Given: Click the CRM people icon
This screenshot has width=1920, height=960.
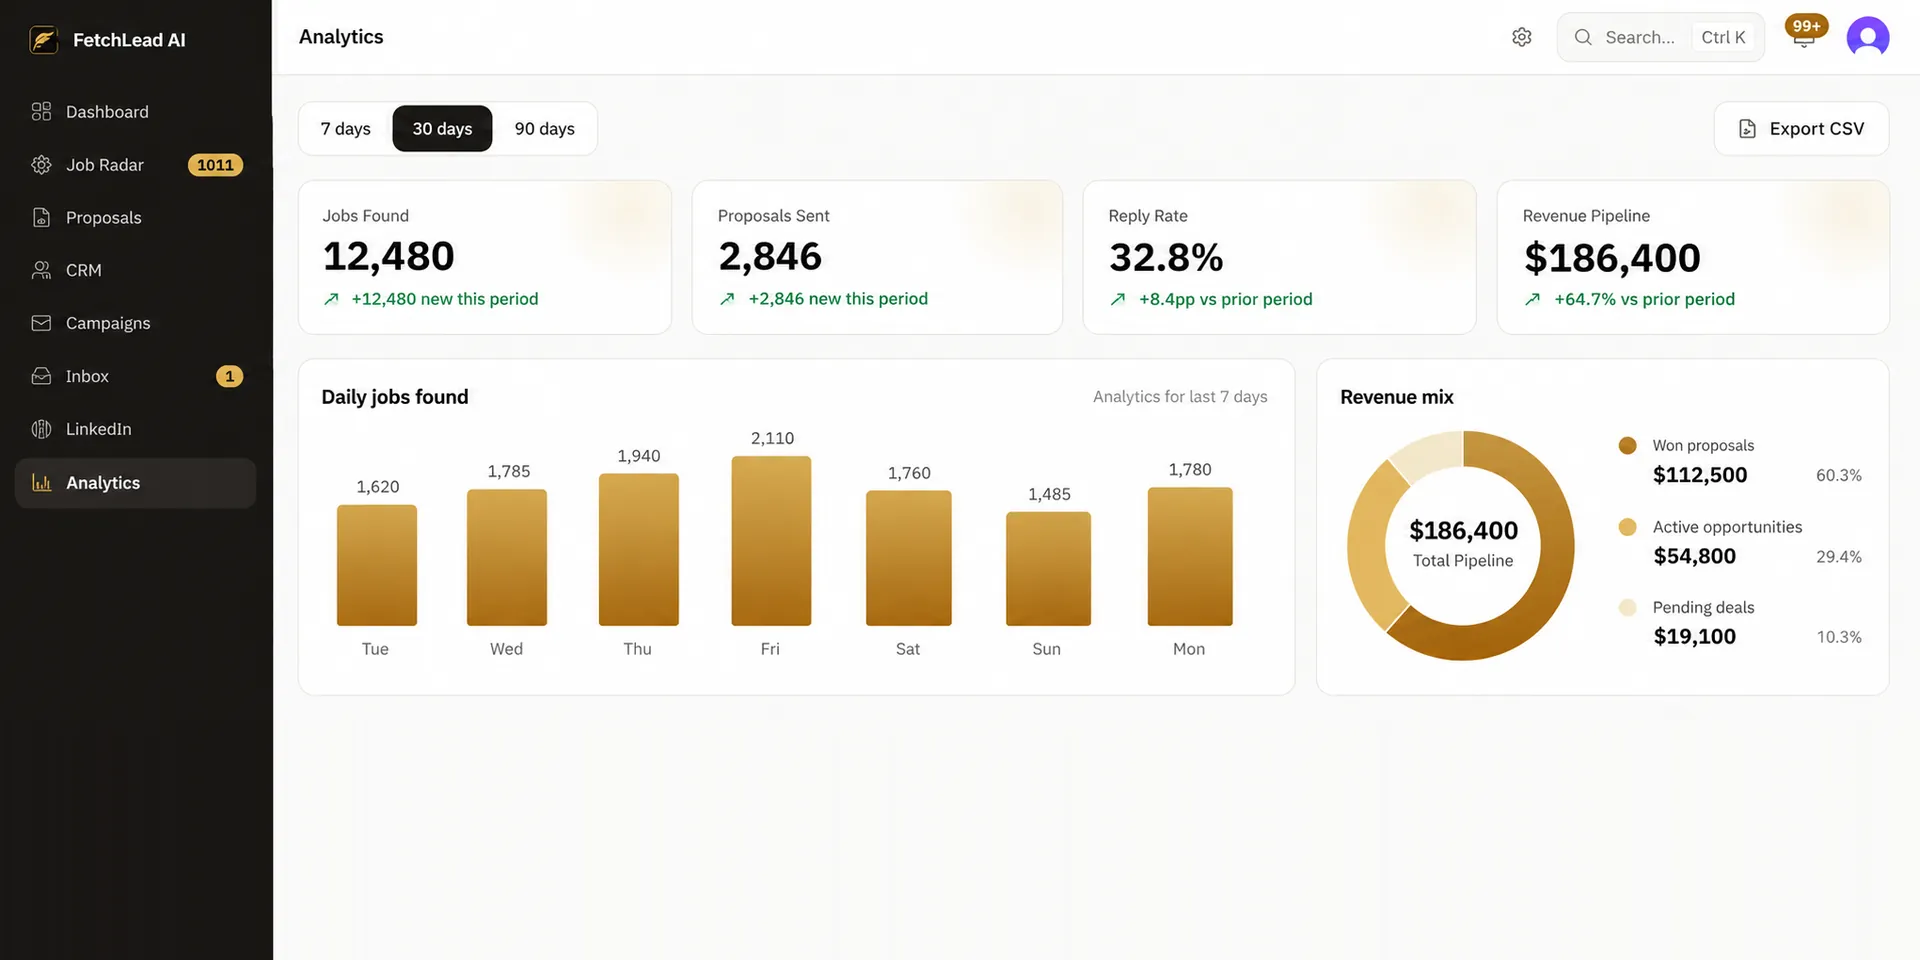Looking at the screenshot, I should click(x=41, y=270).
